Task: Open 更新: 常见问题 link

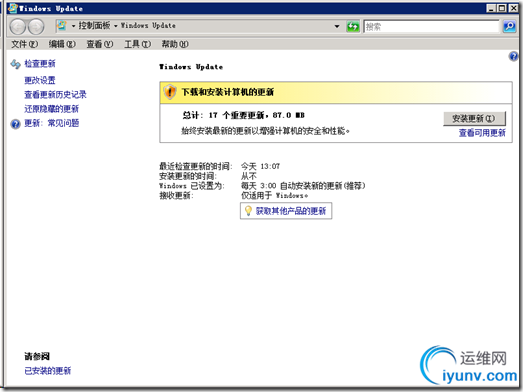Action: coord(52,123)
